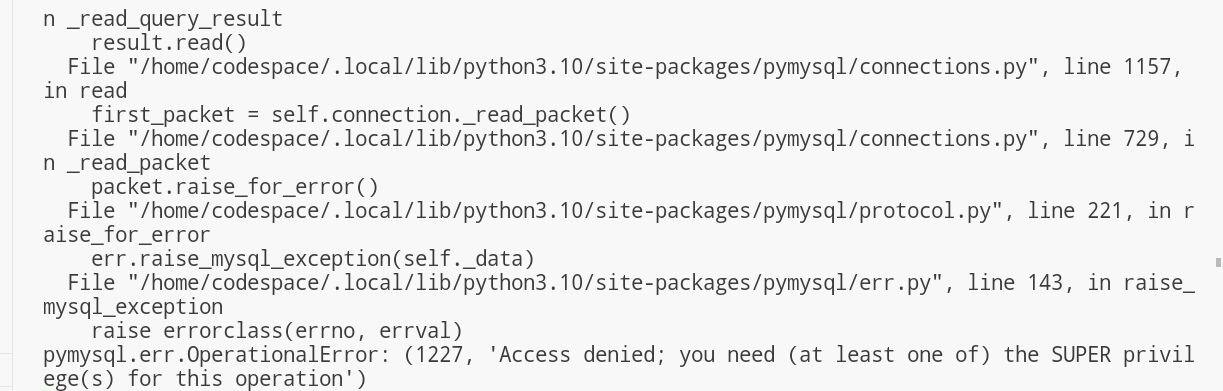Click 'ege(s) for this operation' text
Image resolution: width=1223 pixels, height=391 pixels.
point(205,379)
